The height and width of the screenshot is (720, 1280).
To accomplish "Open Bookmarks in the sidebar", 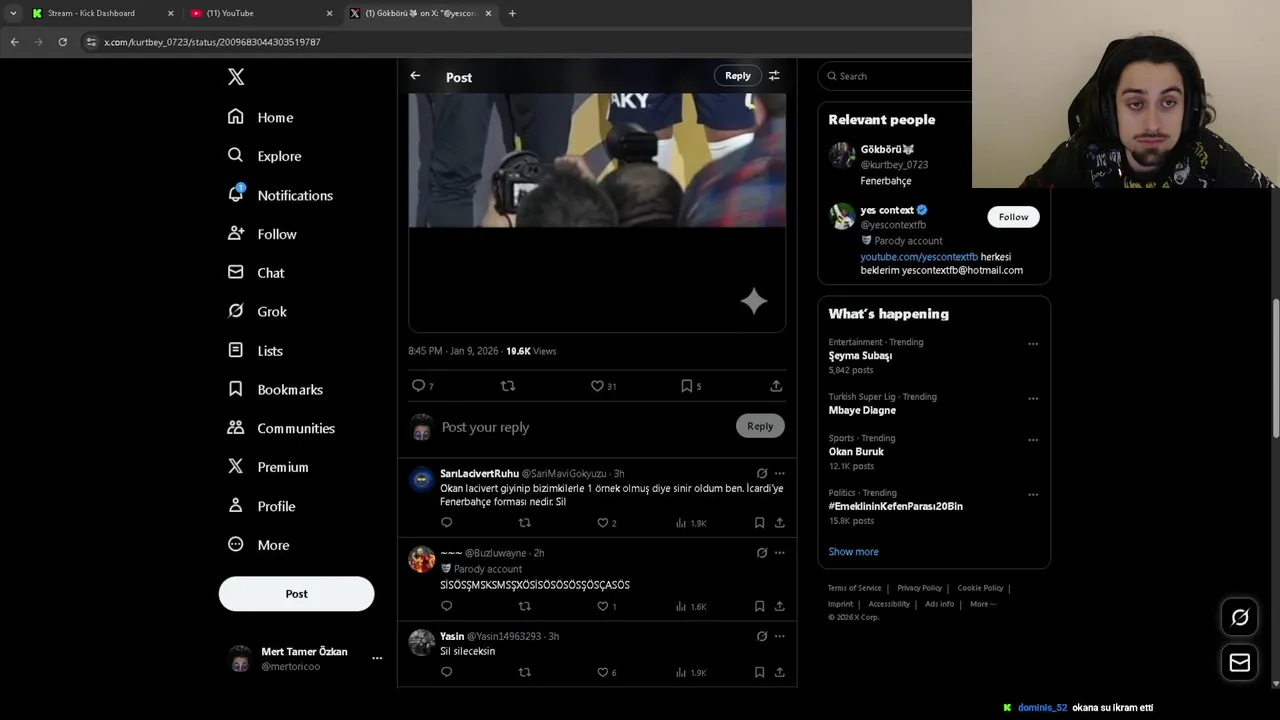I will pyautogui.click(x=275, y=390).
